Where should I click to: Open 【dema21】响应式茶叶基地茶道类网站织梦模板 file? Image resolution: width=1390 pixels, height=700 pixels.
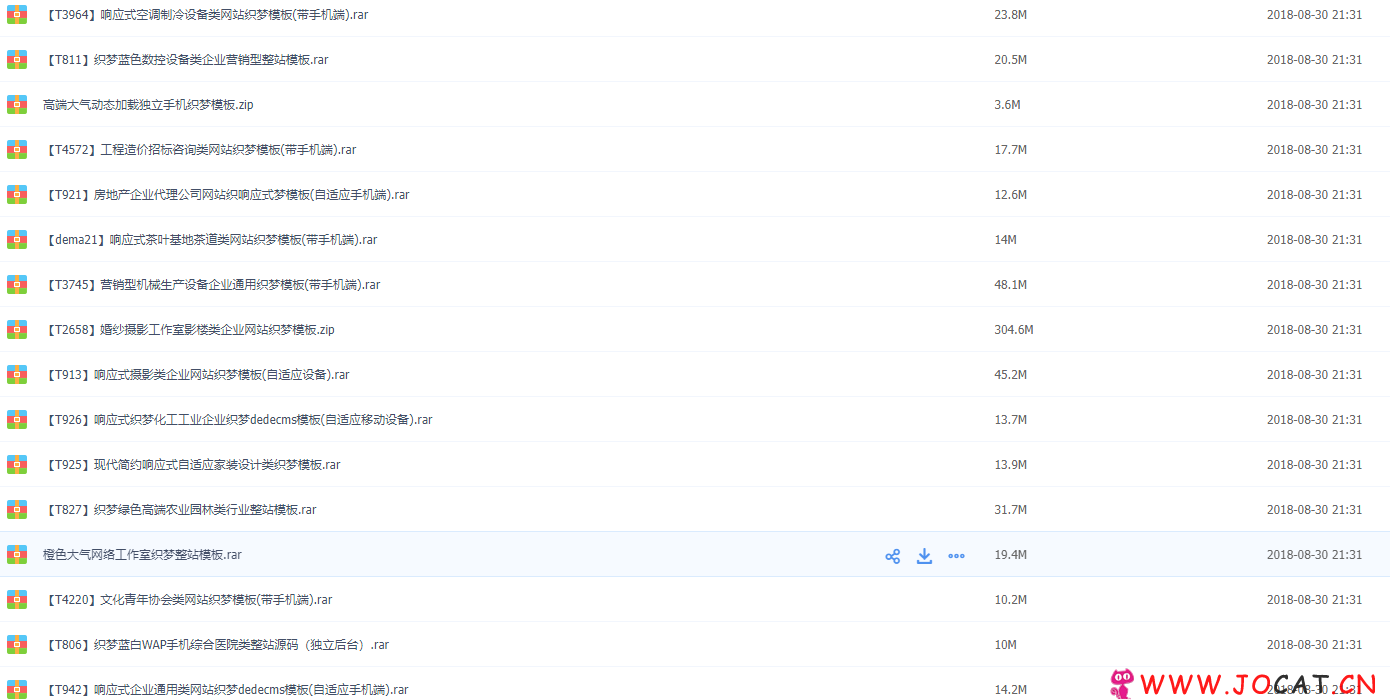(x=210, y=240)
